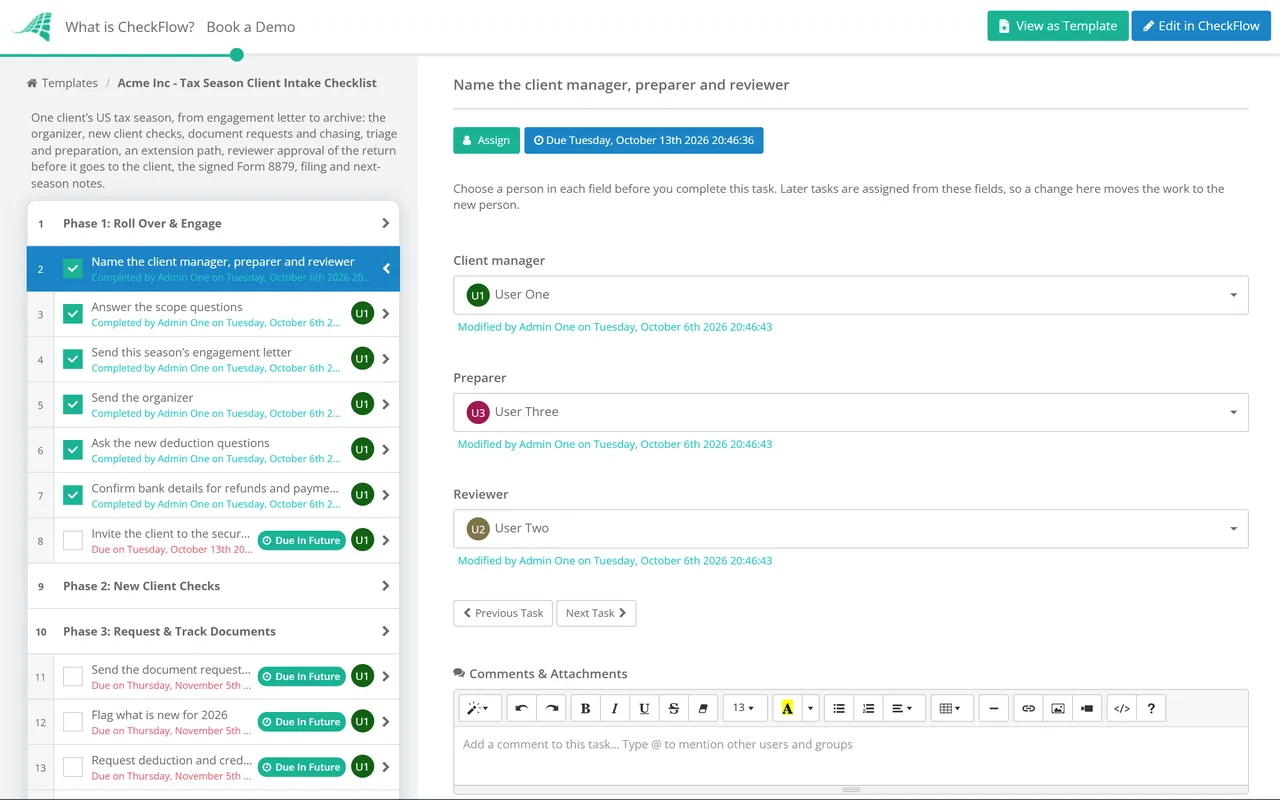The image size is (1280, 800).
Task: Go to Templates breadcrumb
Action: click(70, 83)
